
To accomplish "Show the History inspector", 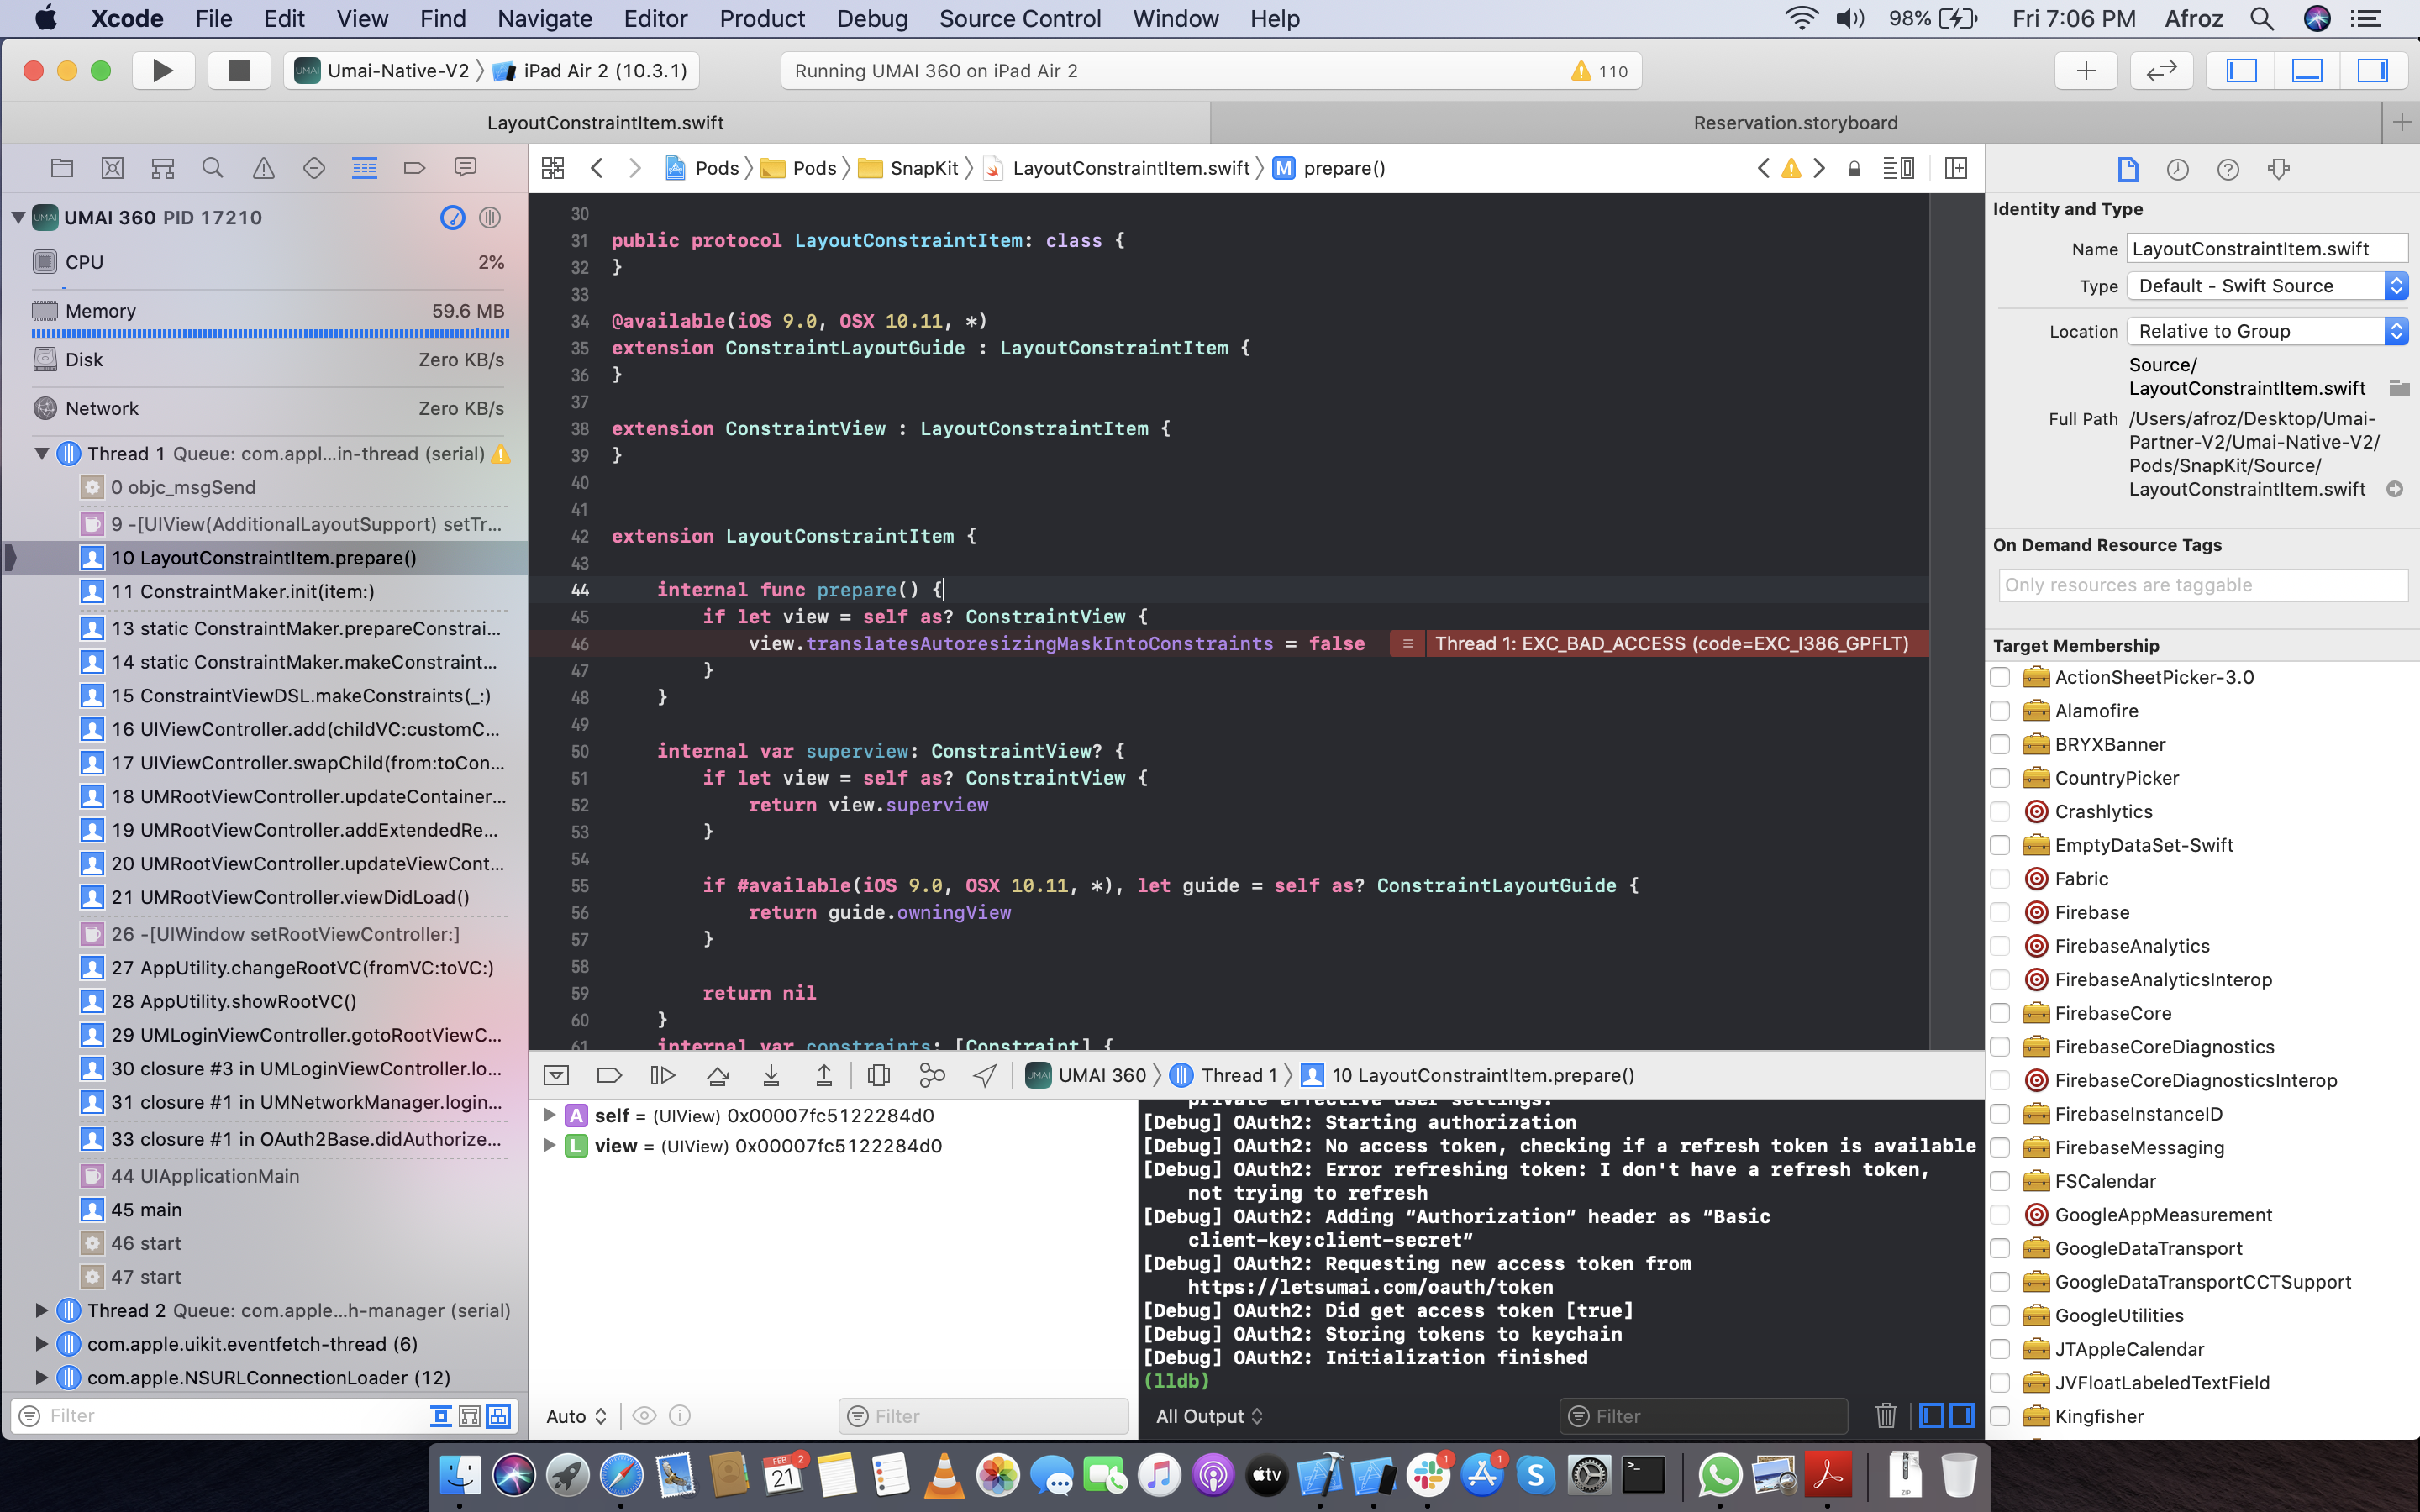I will pyautogui.click(x=2178, y=169).
